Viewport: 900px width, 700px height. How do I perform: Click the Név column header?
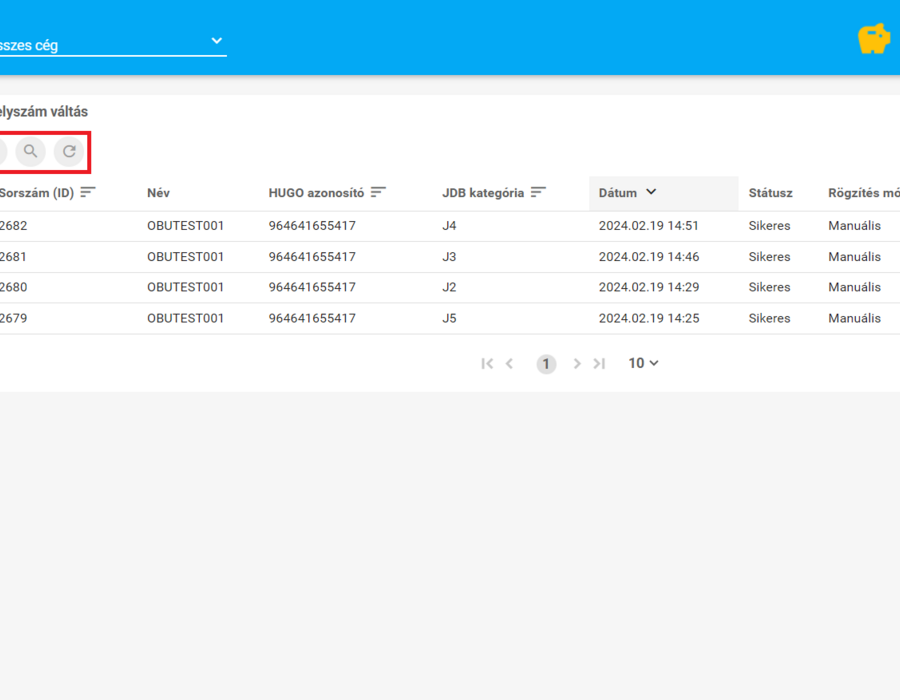pos(158,193)
